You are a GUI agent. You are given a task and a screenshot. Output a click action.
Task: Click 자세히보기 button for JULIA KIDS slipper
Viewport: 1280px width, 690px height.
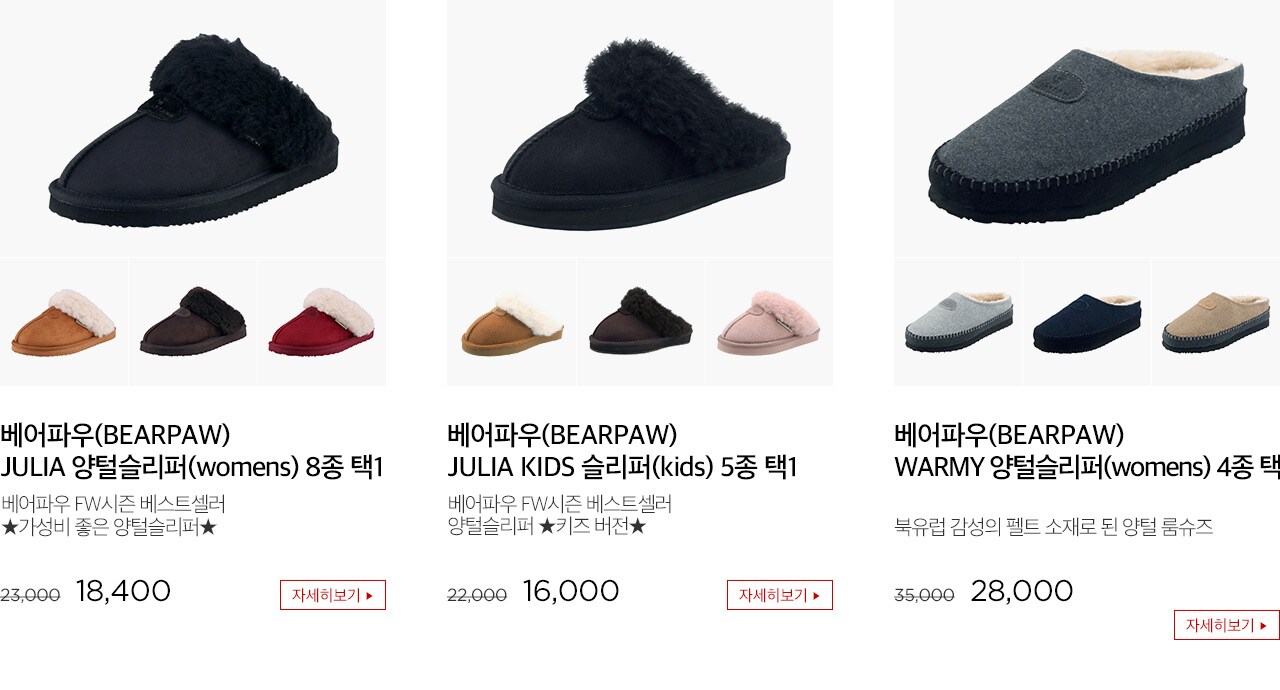tap(780, 595)
